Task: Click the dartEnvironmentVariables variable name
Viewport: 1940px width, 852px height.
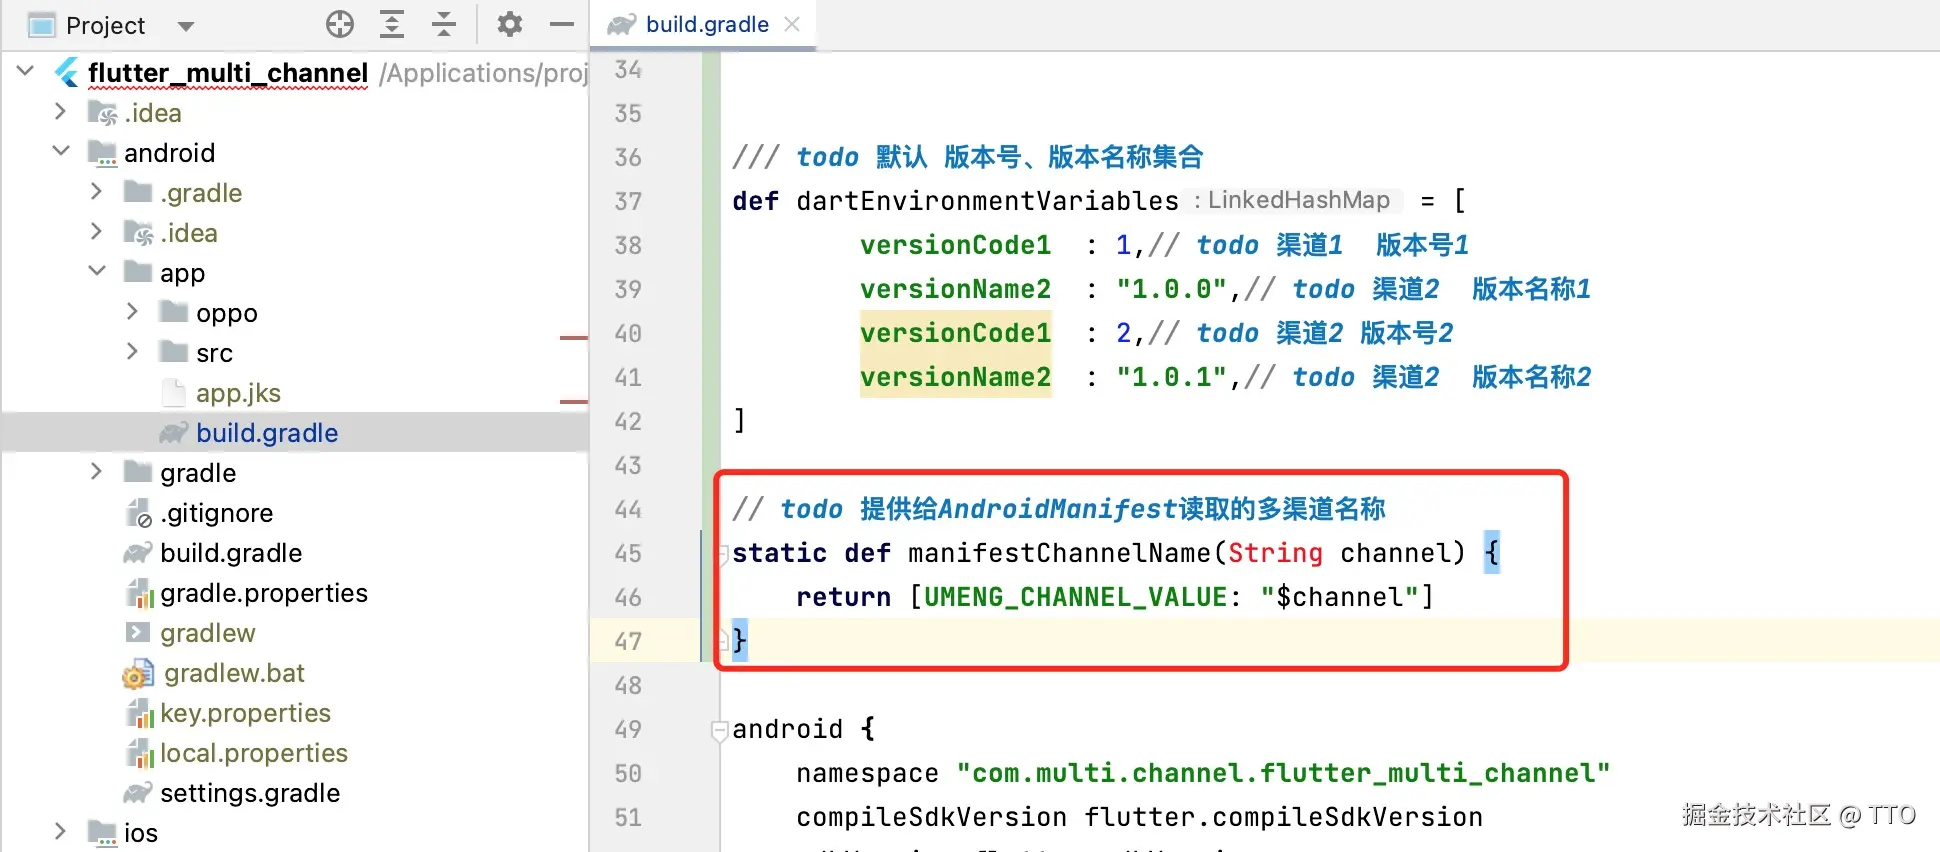Action: (987, 201)
